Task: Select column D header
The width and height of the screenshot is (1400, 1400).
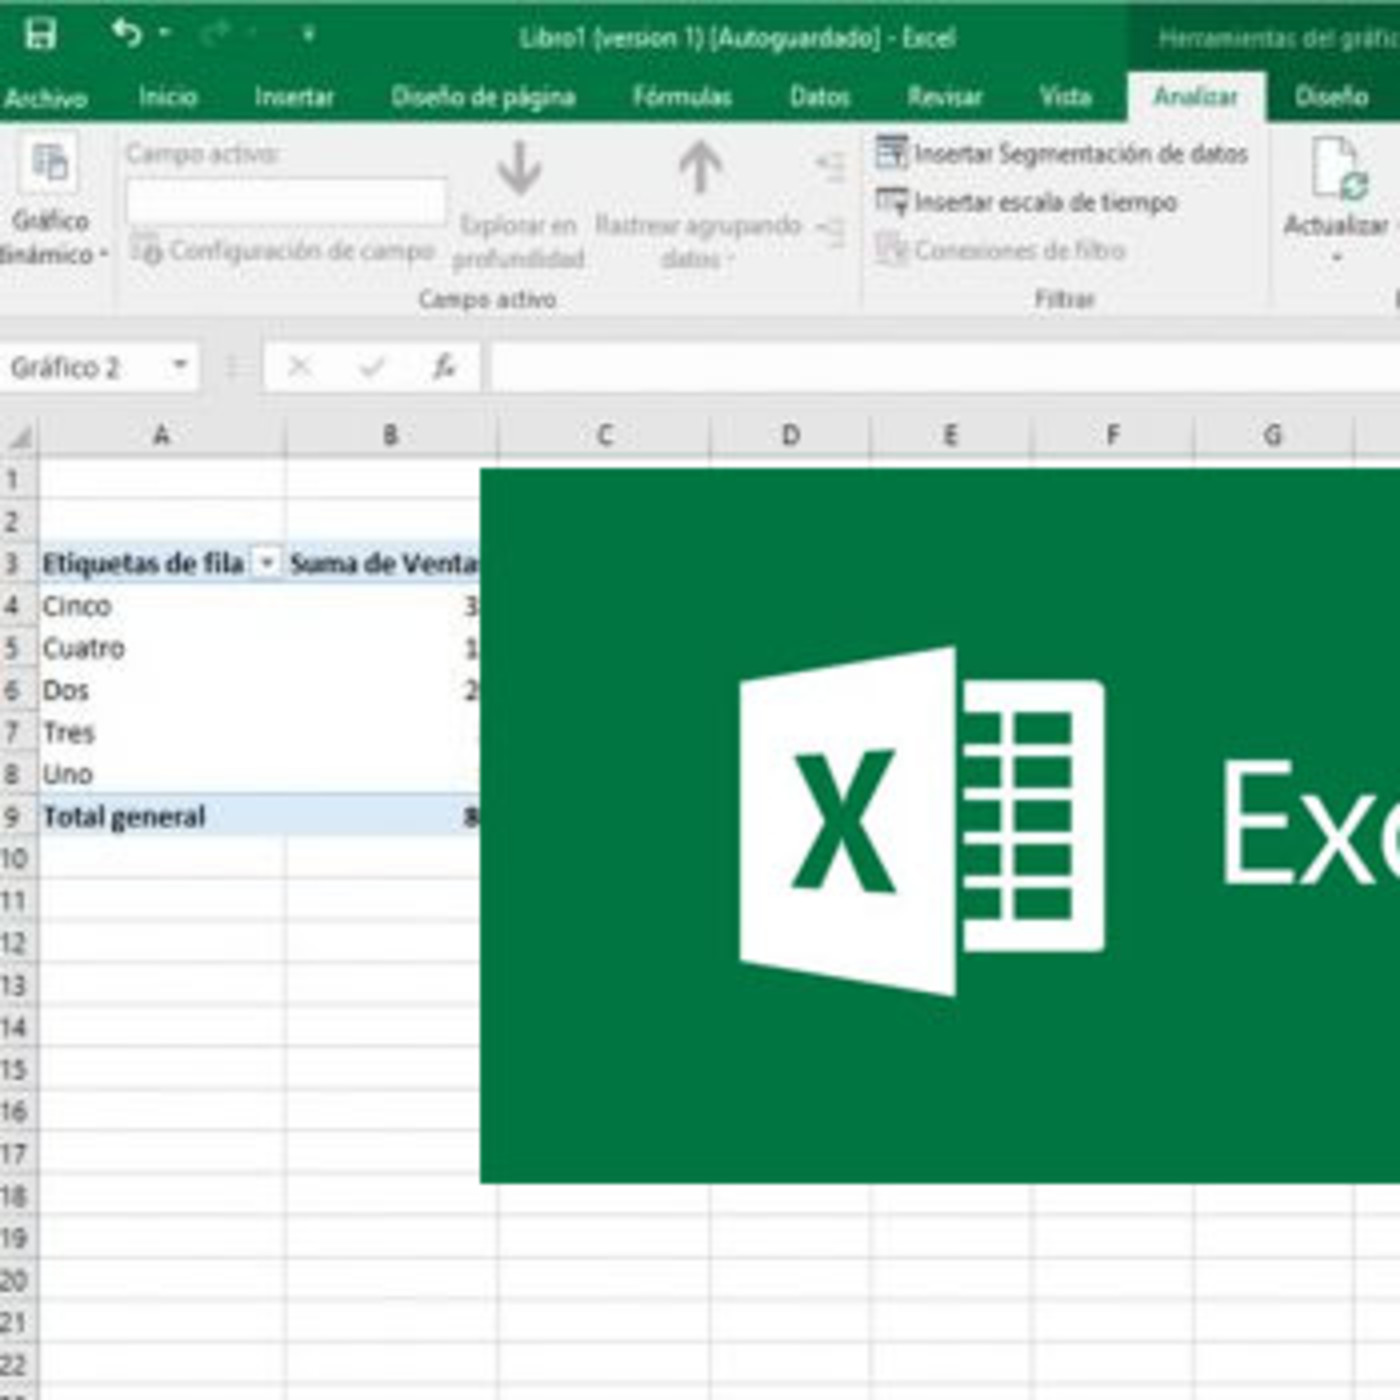Action: [x=790, y=435]
